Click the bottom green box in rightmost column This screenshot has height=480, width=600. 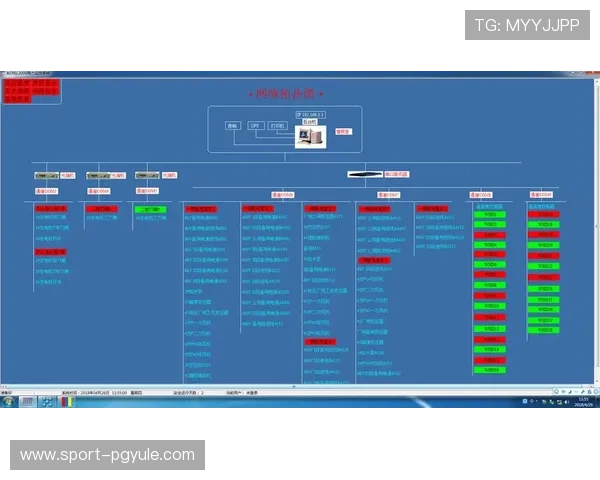(x=543, y=330)
